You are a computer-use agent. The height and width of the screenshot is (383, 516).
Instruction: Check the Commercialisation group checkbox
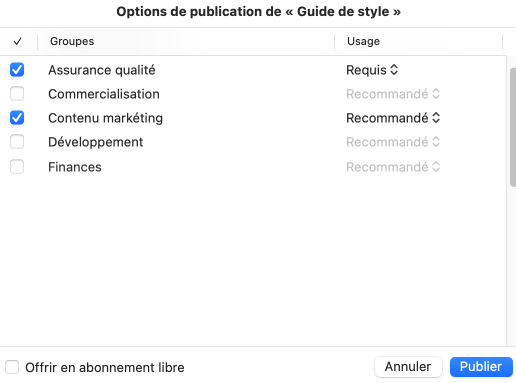coord(17,94)
